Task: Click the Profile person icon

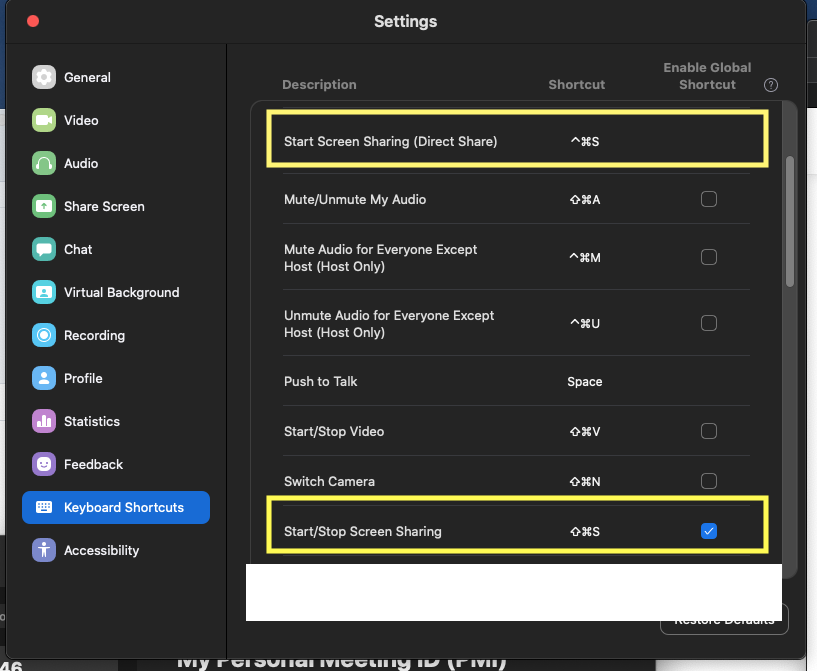Action: 44,378
